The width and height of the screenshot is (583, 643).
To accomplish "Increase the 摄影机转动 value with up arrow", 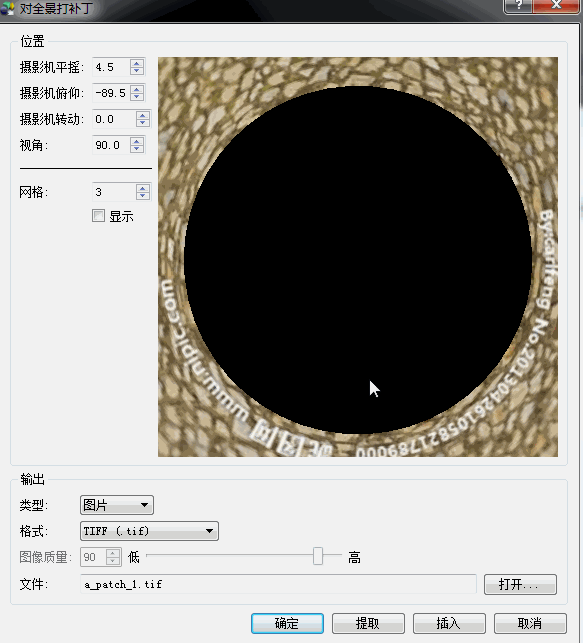I will [x=143, y=115].
